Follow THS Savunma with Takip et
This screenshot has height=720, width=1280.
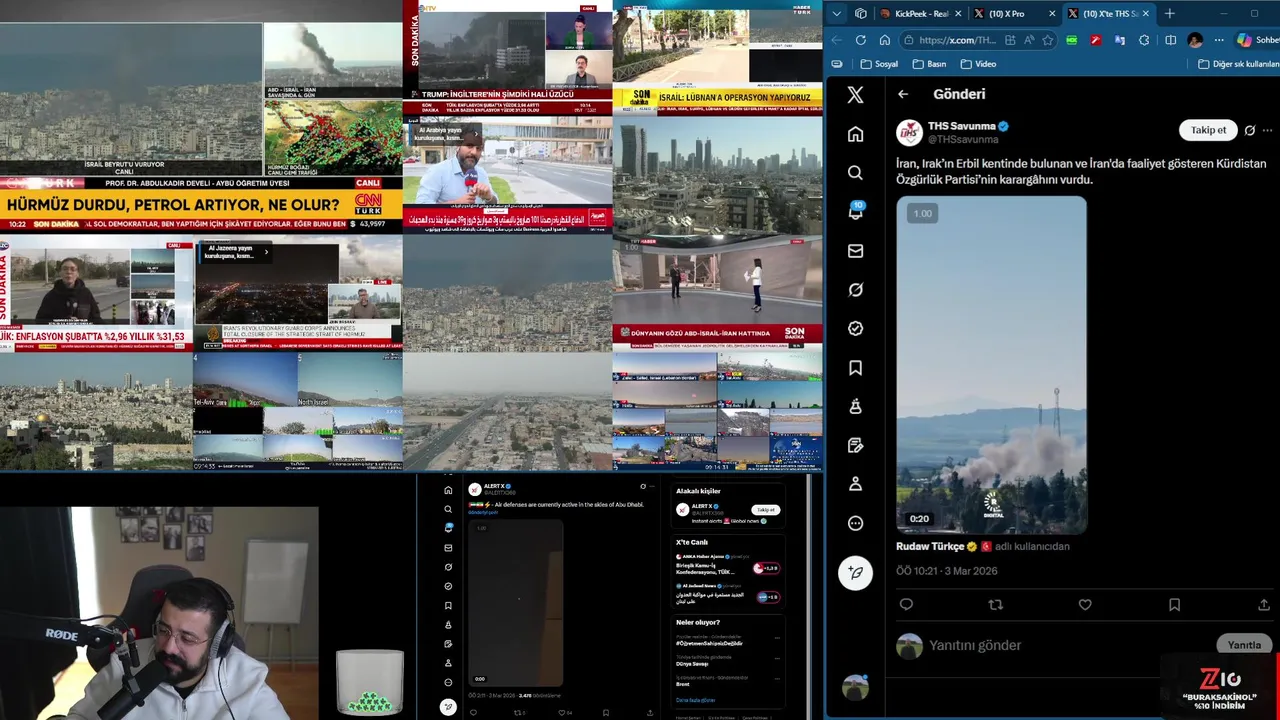pos(1208,130)
